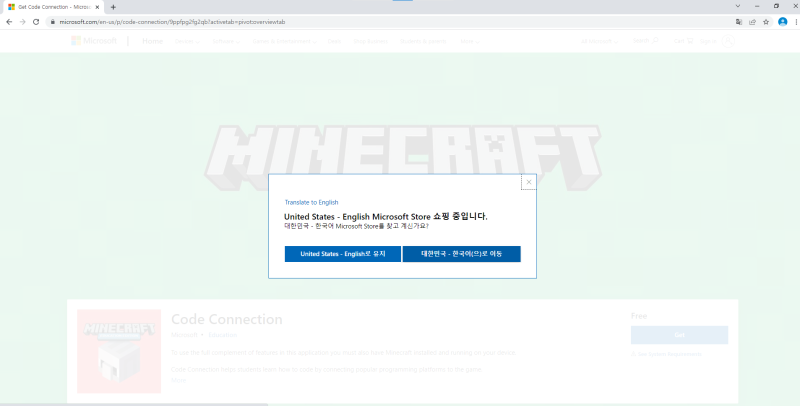Open the Home nav link
The width and height of the screenshot is (800, 406).
(x=153, y=41)
